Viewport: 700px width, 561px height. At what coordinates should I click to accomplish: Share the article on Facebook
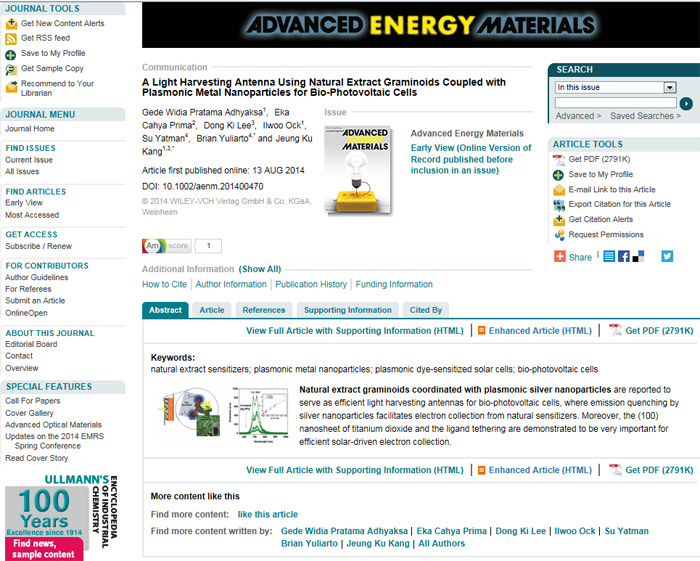[x=624, y=256]
